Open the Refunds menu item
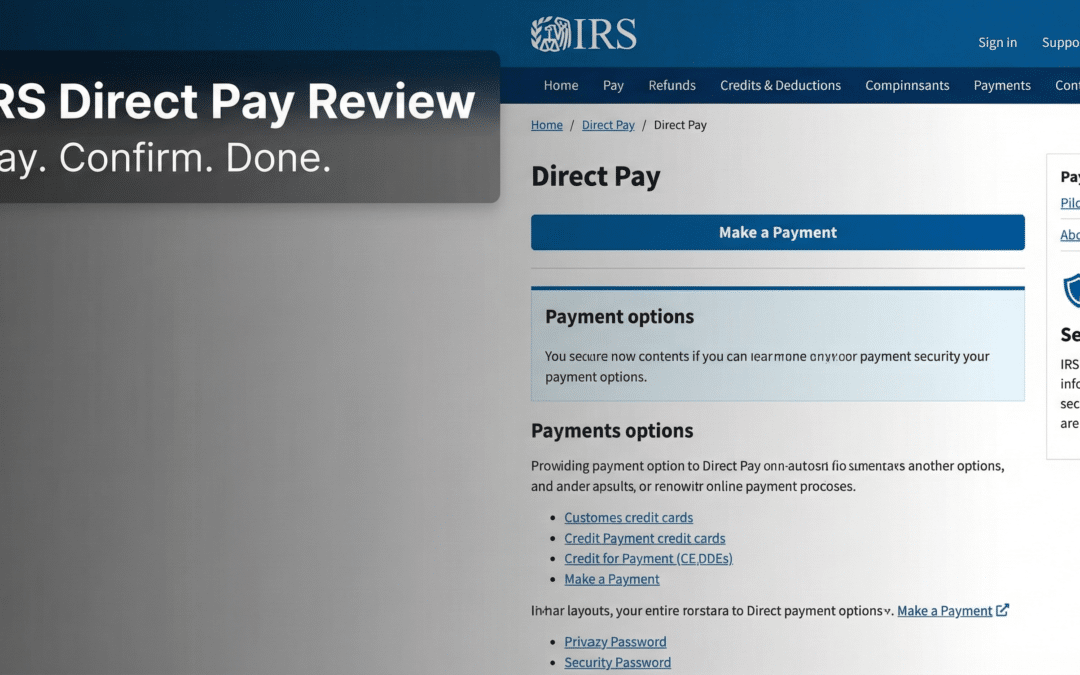This screenshot has width=1080, height=675. (x=672, y=85)
